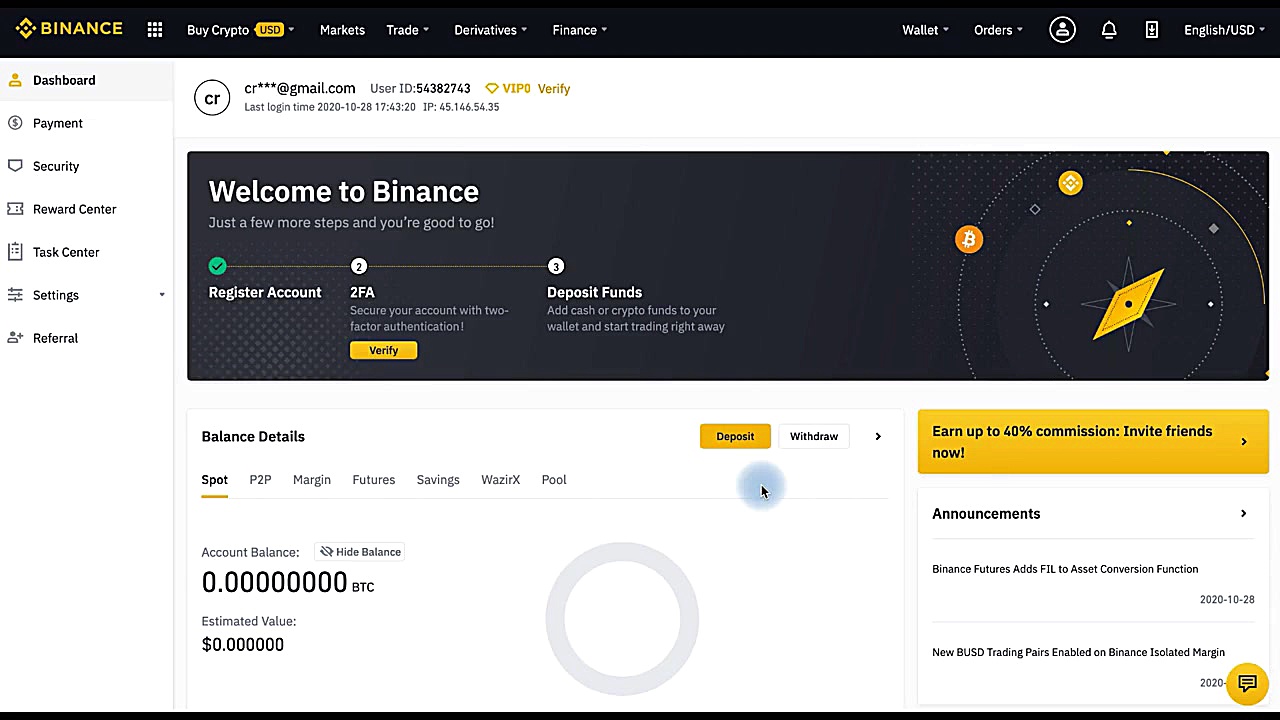Viewport: 1280px width, 720px height.
Task: Open the invite friends commission banner
Action: pyautogui.click(x=1093, y=442)
